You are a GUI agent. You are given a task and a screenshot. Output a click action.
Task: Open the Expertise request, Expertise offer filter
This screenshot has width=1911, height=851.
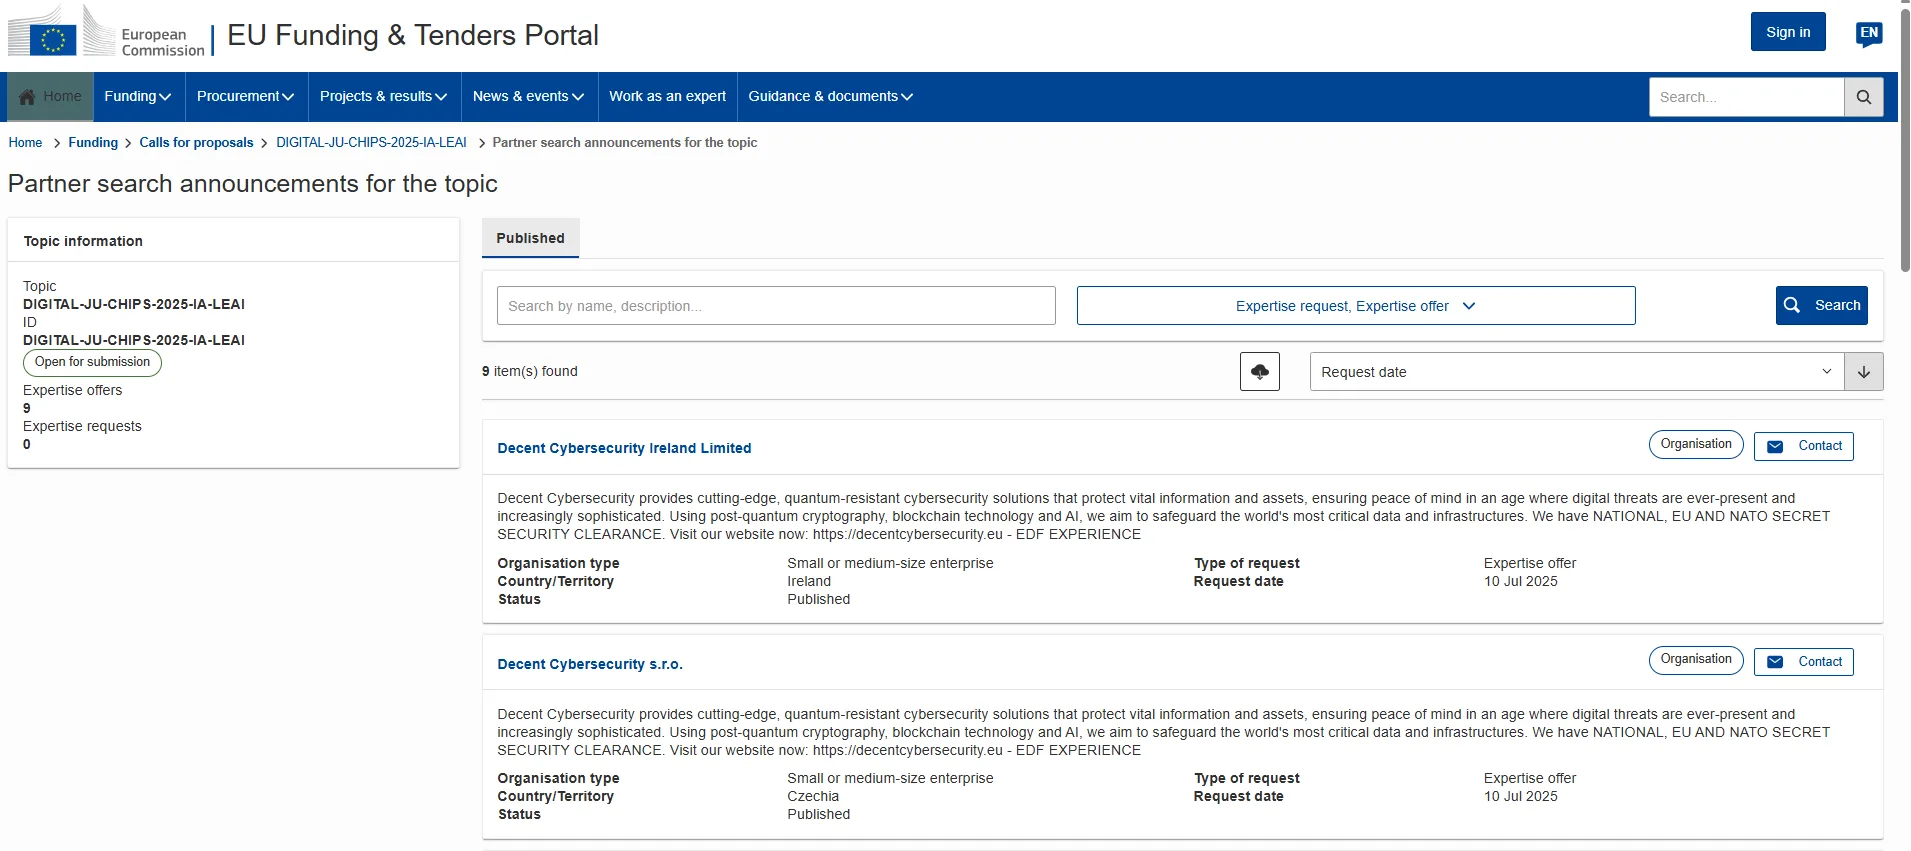tap(1356, 306)
